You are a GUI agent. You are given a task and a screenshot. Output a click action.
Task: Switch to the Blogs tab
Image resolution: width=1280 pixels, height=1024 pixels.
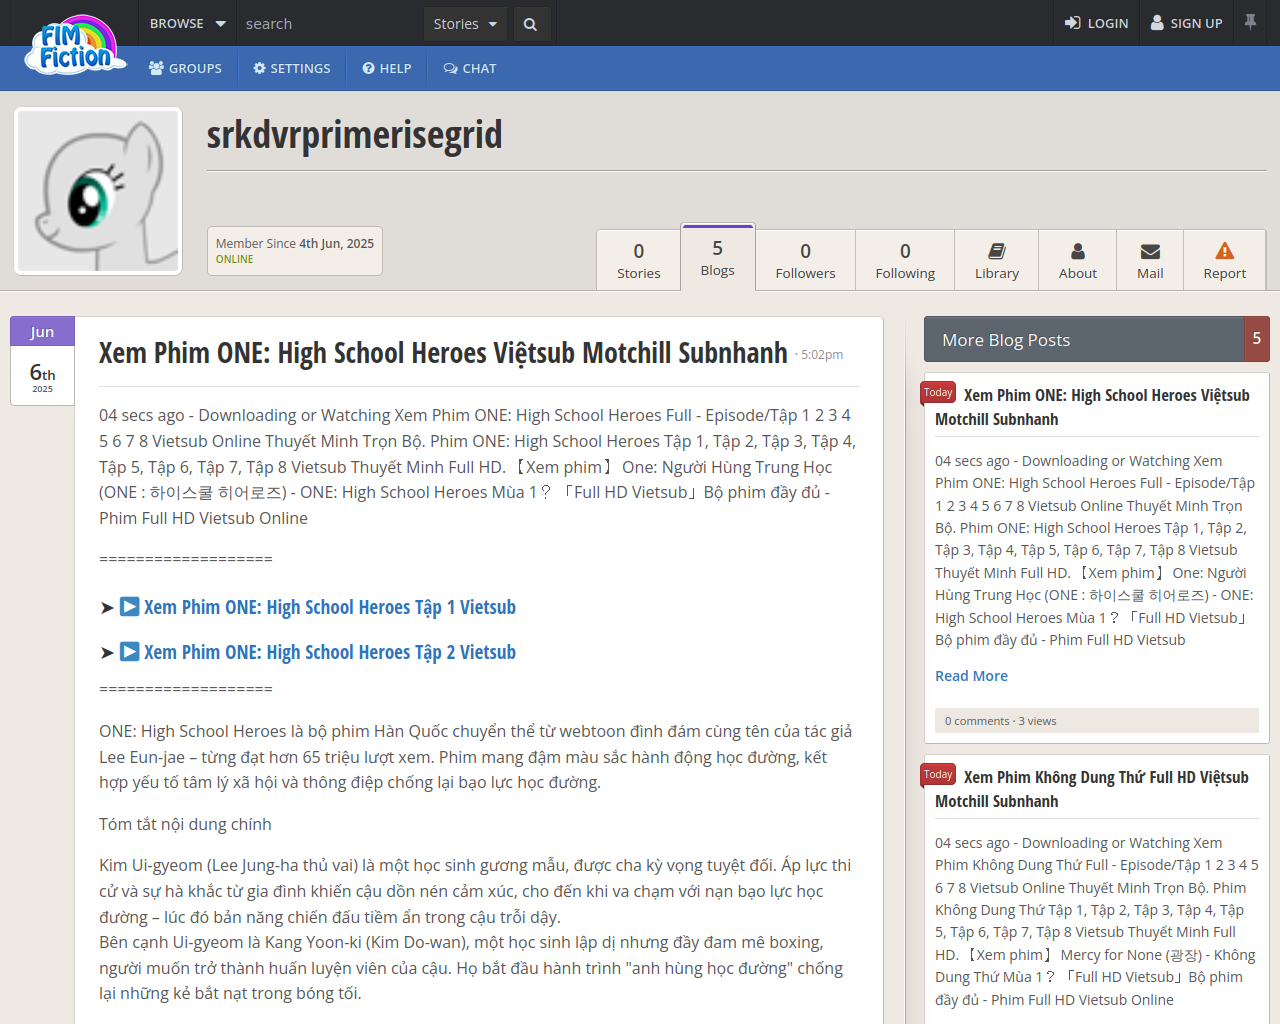pos(717,257)
